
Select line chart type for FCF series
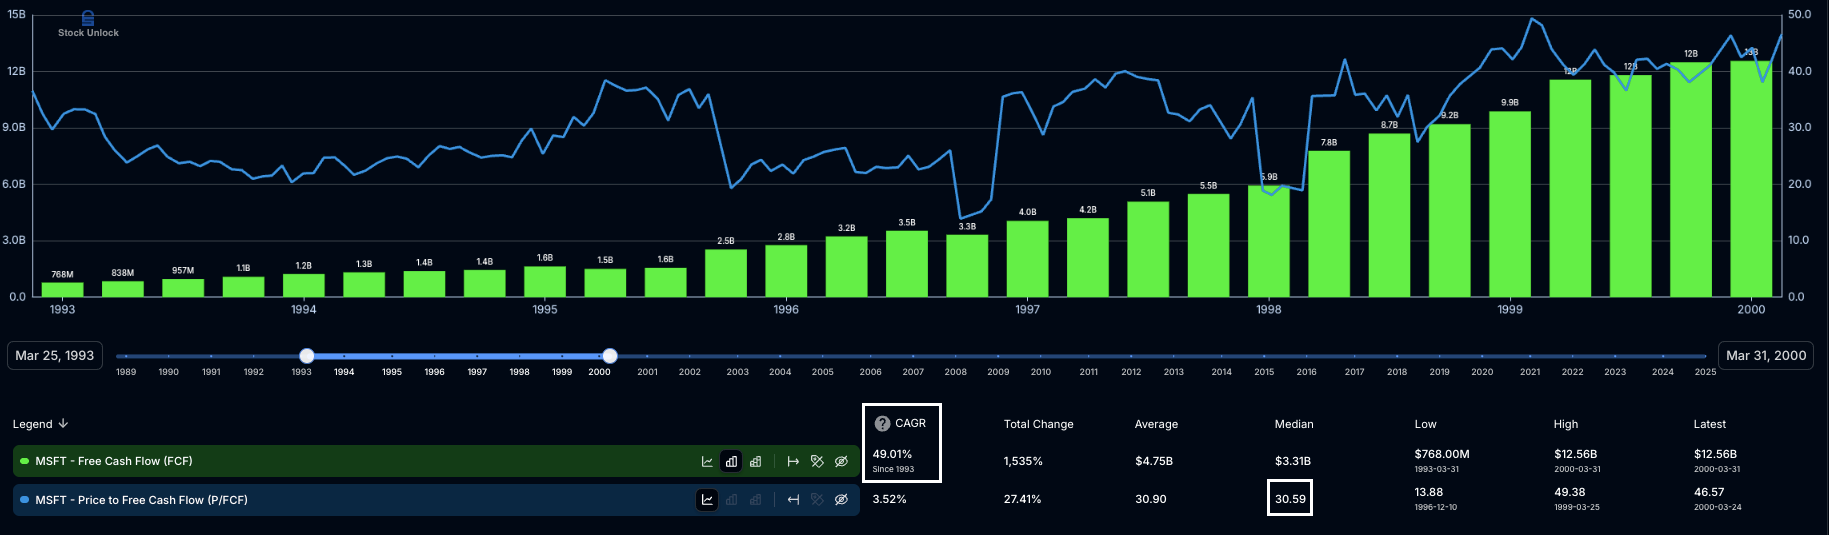tap(707, 461)
